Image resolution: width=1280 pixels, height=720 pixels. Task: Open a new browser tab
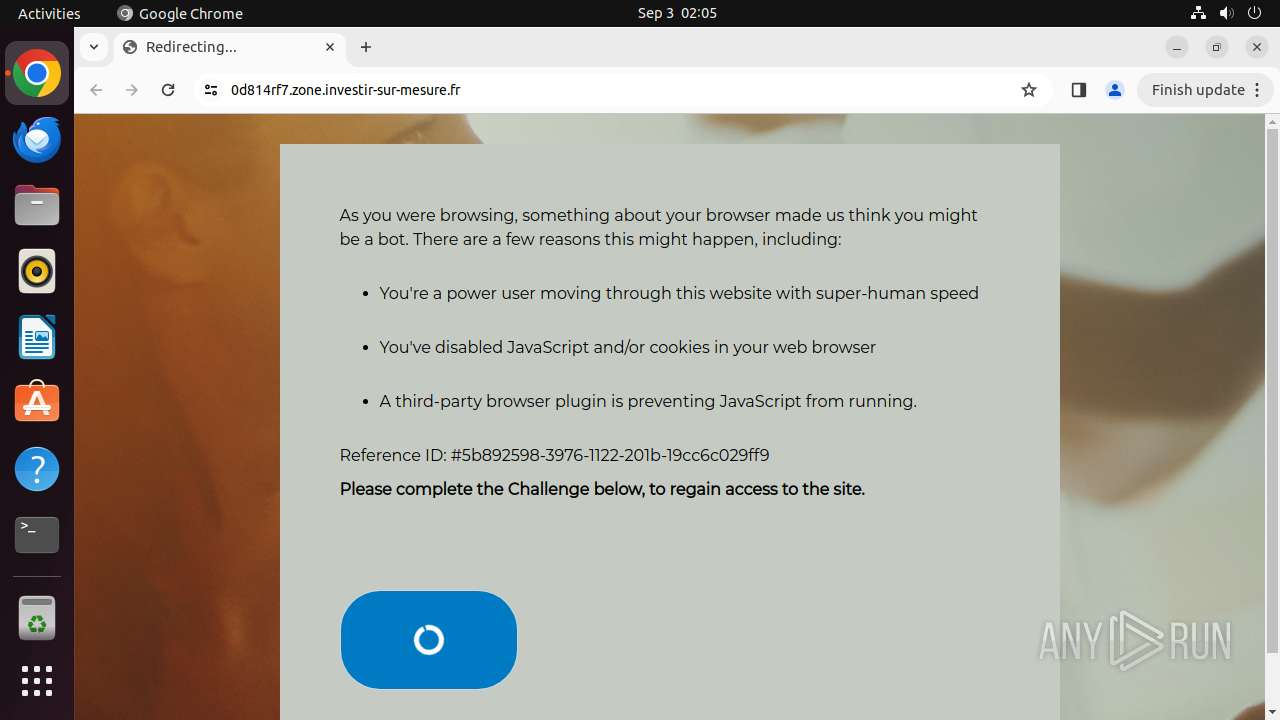click(366, 47)
